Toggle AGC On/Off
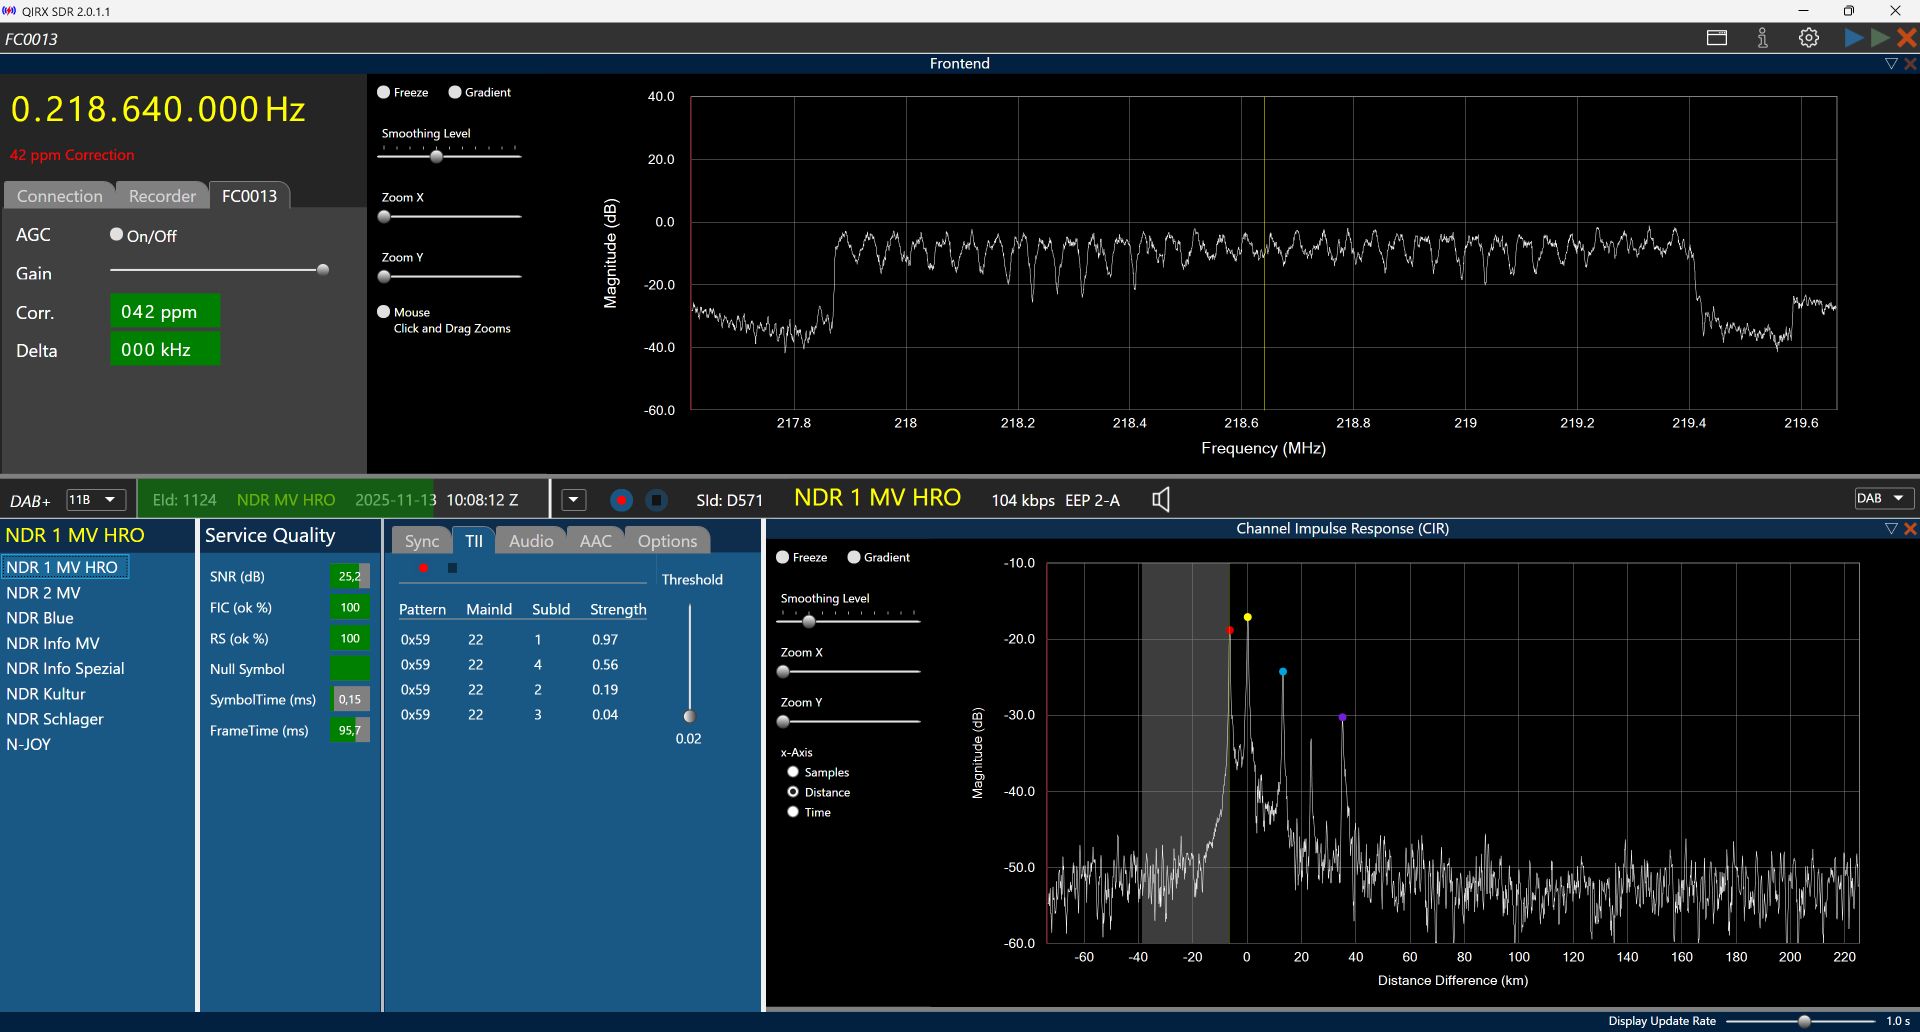Image resolution: width=1920 pixels, height=1032 pixels. [117, 235]
